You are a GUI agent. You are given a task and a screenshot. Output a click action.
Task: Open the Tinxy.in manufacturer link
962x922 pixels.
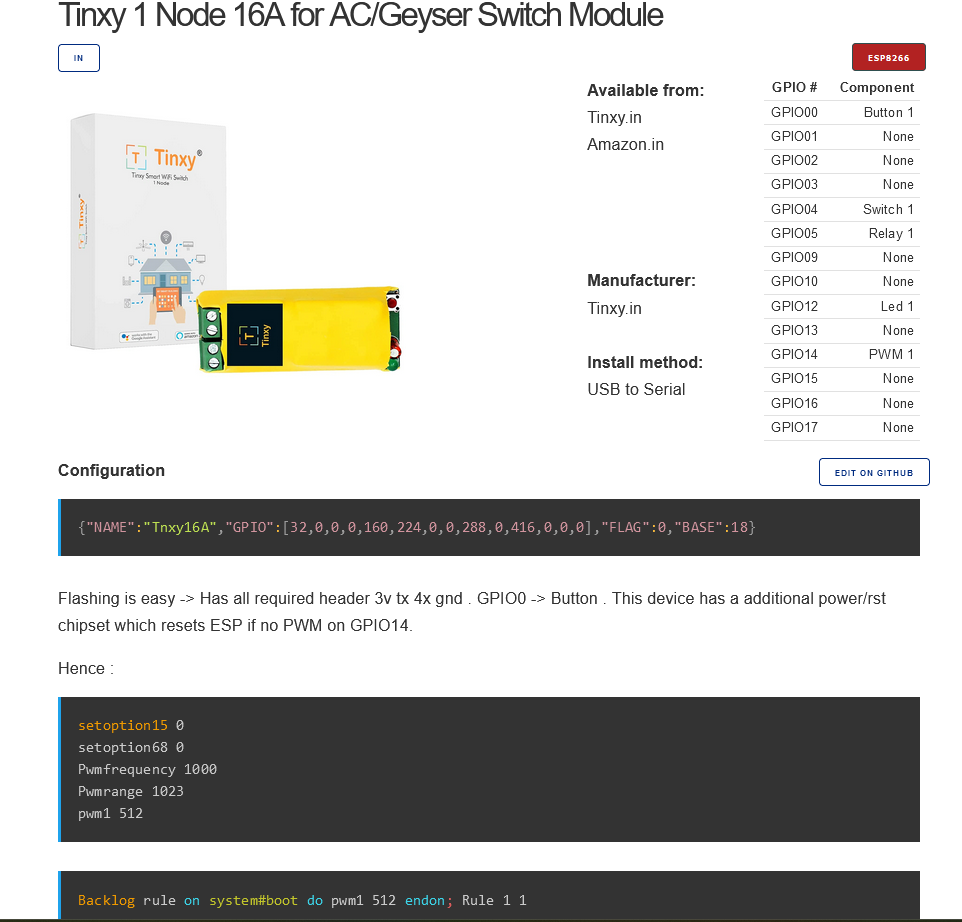tap(614, 308)
